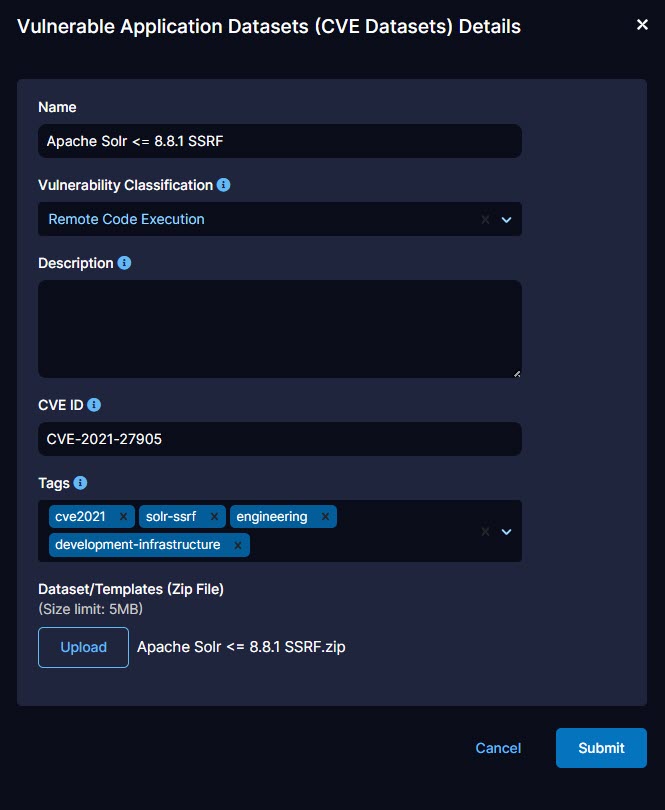Image resolution: width=665 pixels, height=810 pixels.
Task: Click the Tags info icon
Action: (x=81, y=483)
